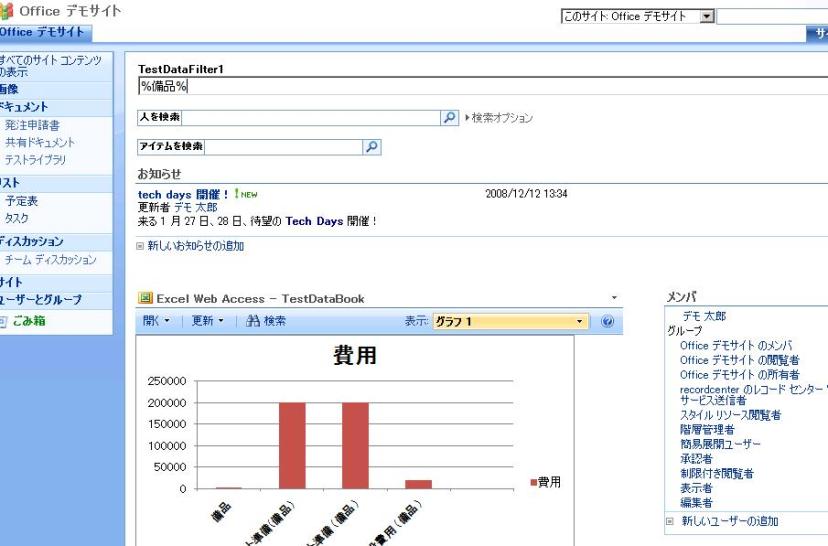Open the 開く menu in Excel toolbar
This screenshot has height=546, width=828.
(156, 321)
